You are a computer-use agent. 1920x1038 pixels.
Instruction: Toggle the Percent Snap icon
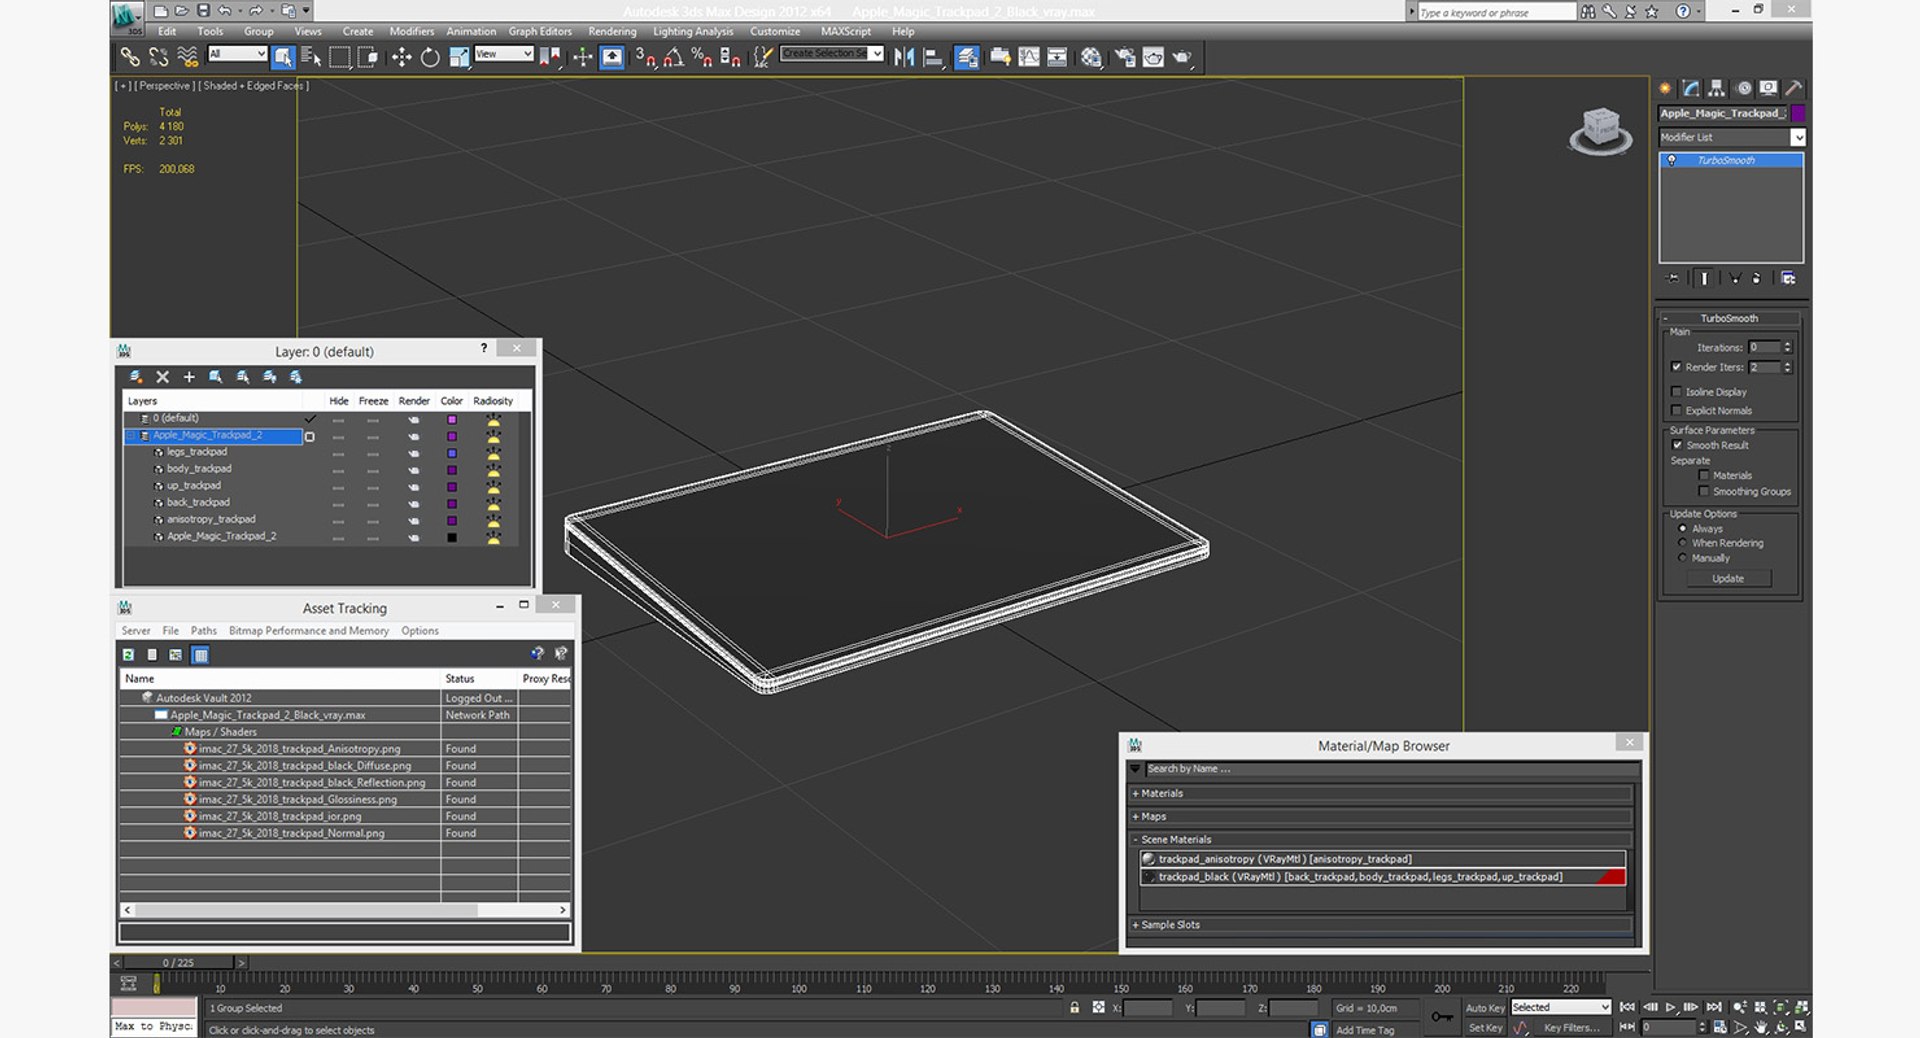click(702, 57)
